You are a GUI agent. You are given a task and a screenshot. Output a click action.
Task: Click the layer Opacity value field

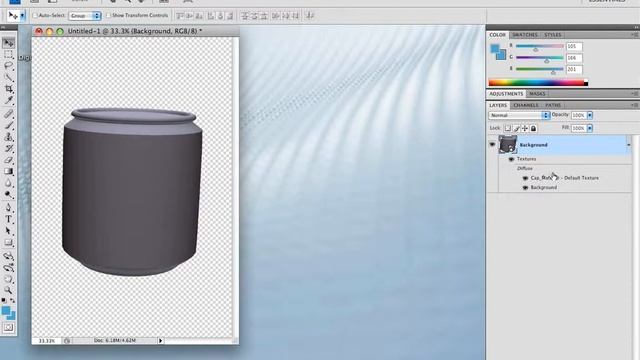(x=579, y=116)
